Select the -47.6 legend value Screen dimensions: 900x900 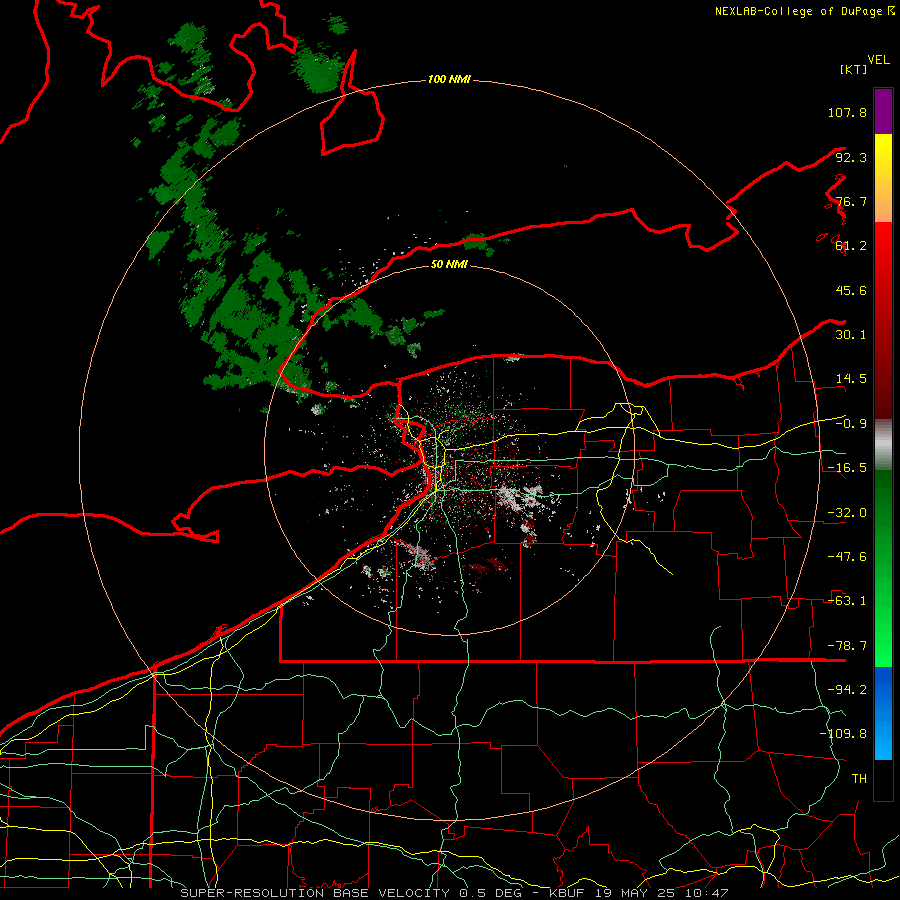click(847, 557)
